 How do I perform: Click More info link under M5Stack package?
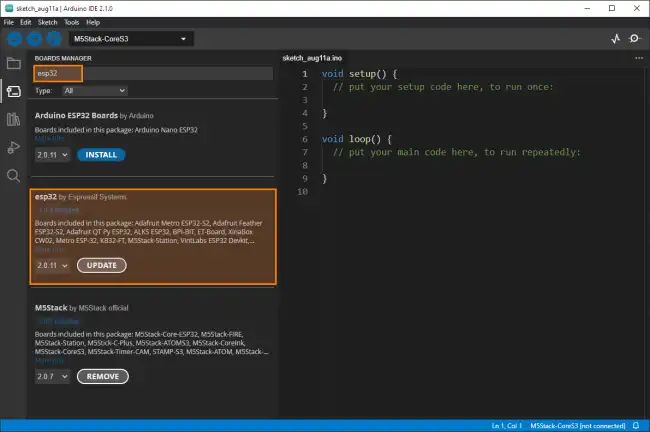[49, 361]
